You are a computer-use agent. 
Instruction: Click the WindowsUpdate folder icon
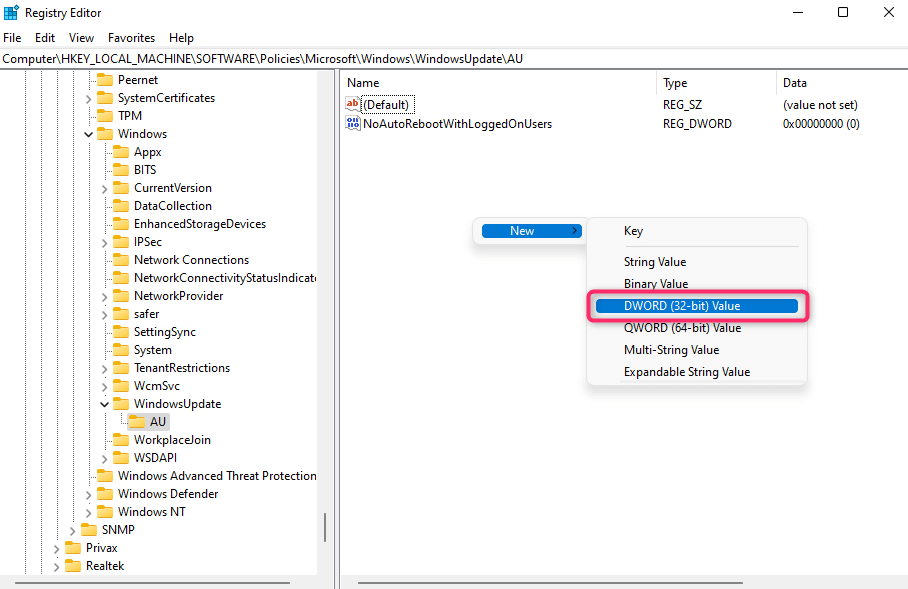click(121, 403)
